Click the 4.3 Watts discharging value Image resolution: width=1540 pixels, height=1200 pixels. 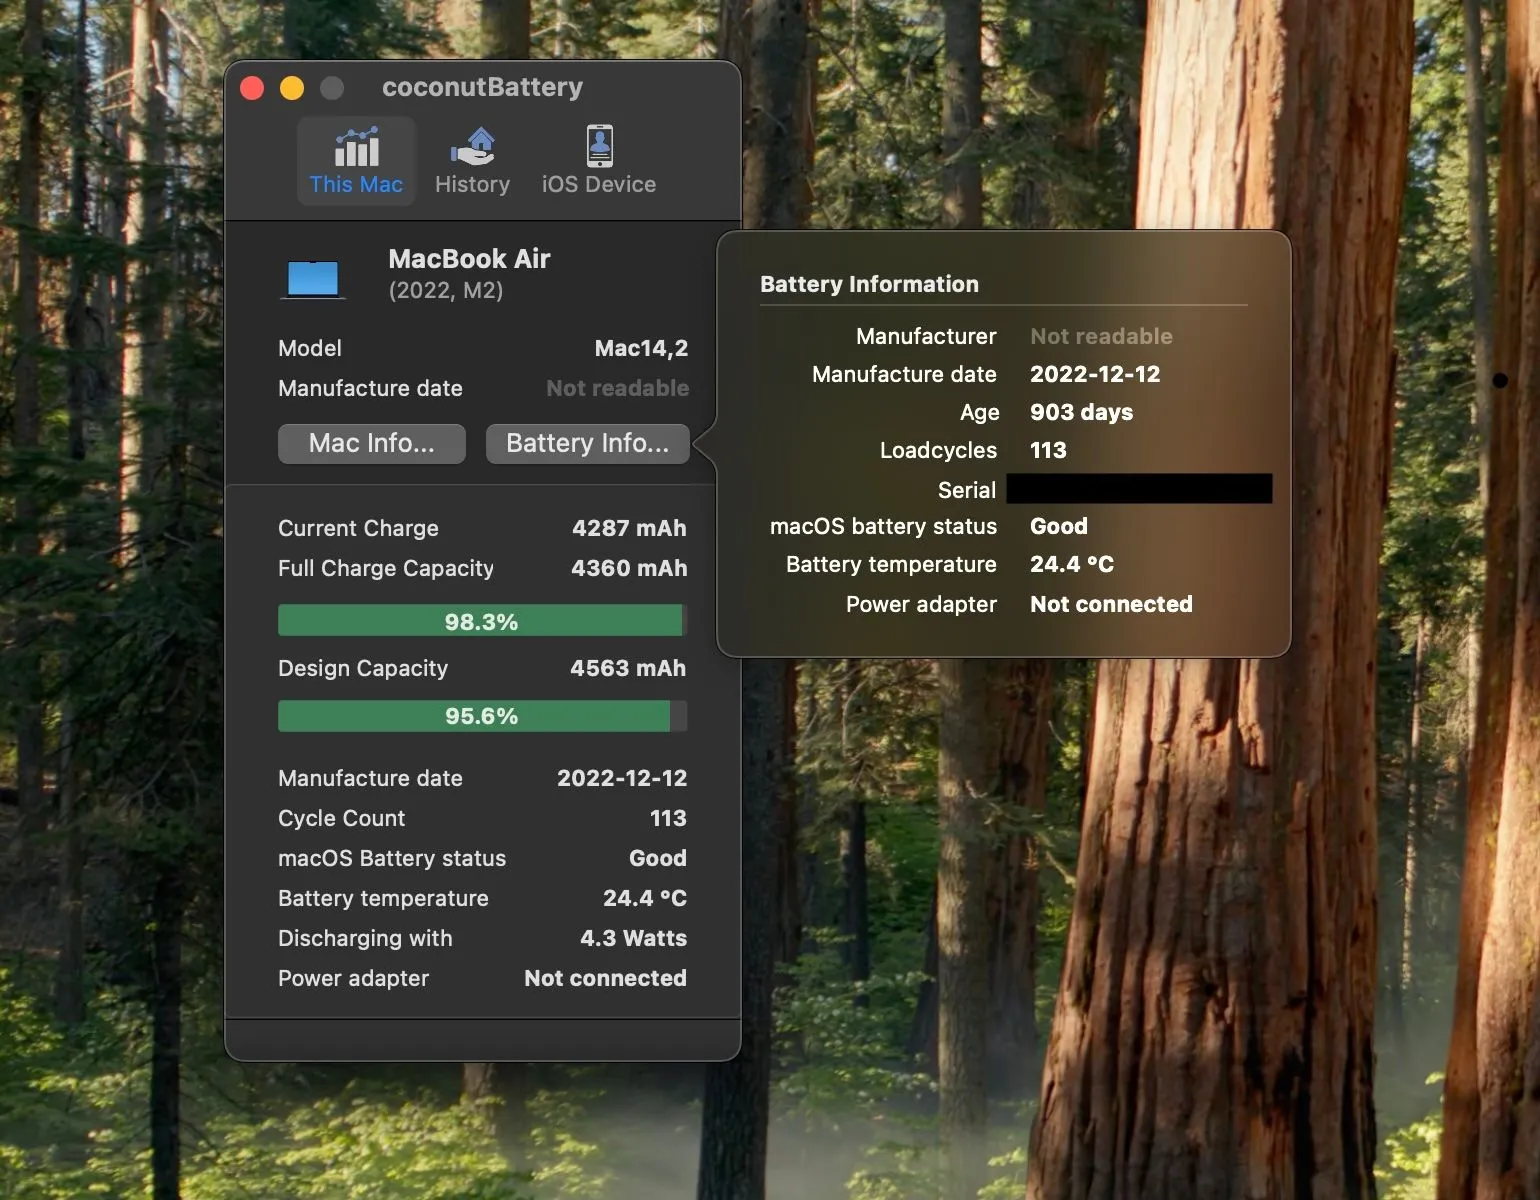point(633,938)
